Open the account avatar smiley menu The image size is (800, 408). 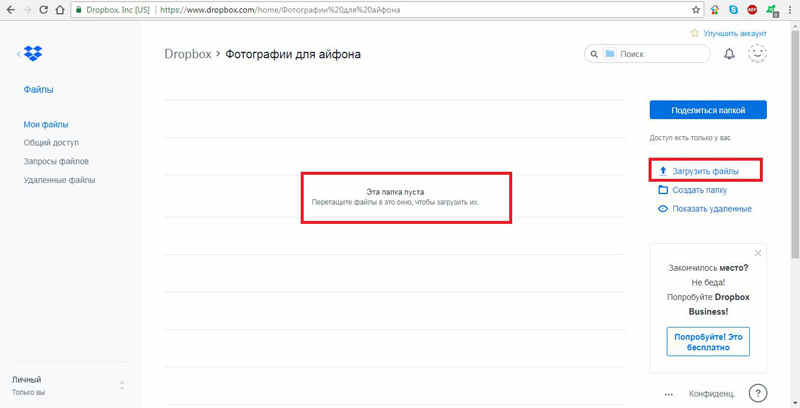pos(757,53)
